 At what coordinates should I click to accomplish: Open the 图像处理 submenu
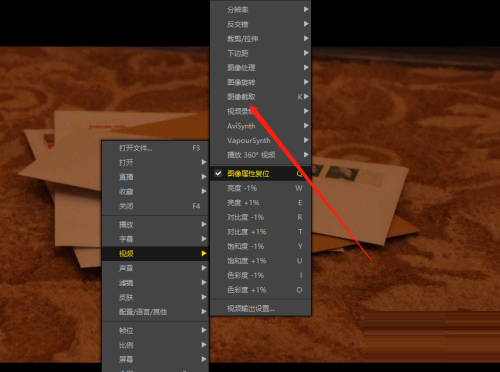point(261,68)
